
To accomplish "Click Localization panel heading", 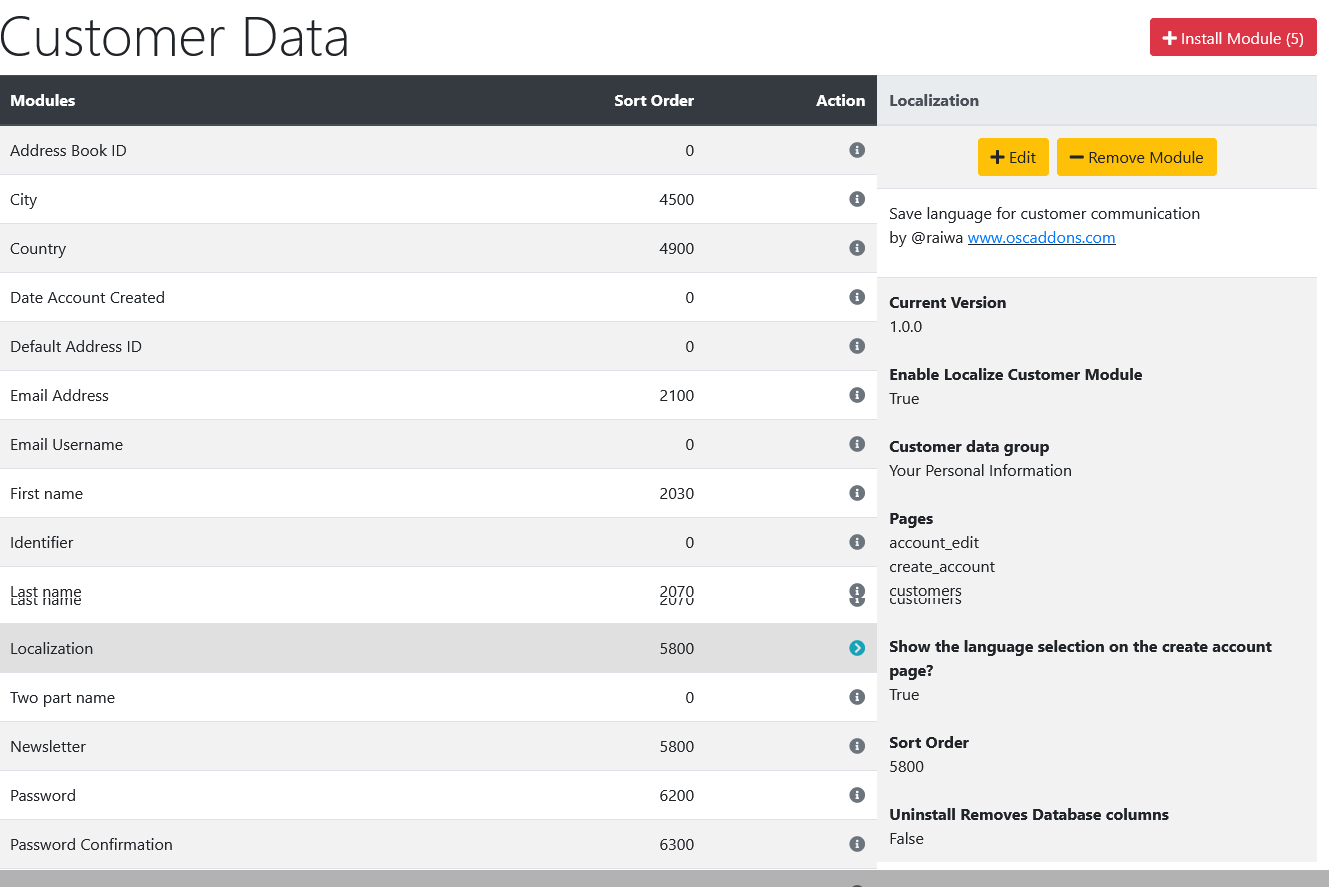I will 934,100.
